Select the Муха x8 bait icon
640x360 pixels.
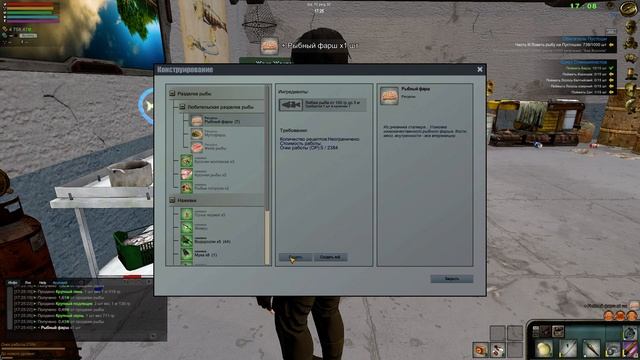point(187,253)
